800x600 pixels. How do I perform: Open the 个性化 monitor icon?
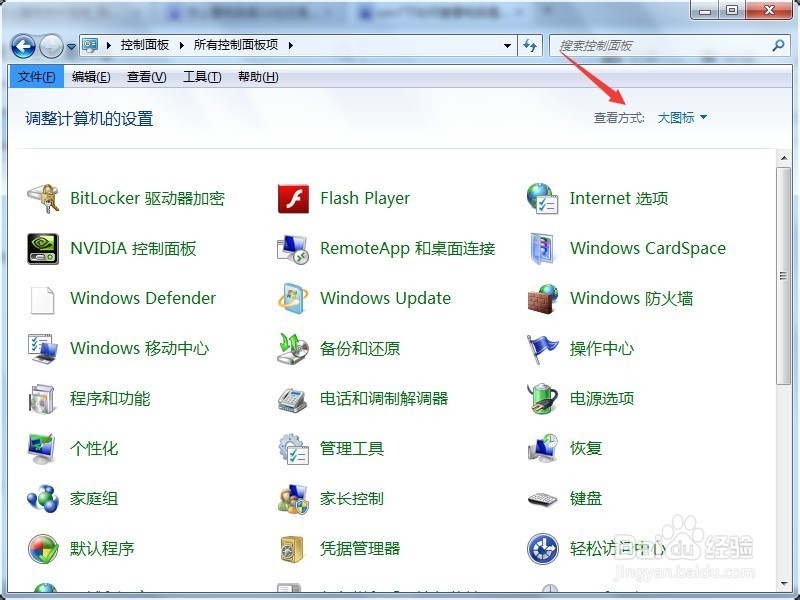point(42,448)
